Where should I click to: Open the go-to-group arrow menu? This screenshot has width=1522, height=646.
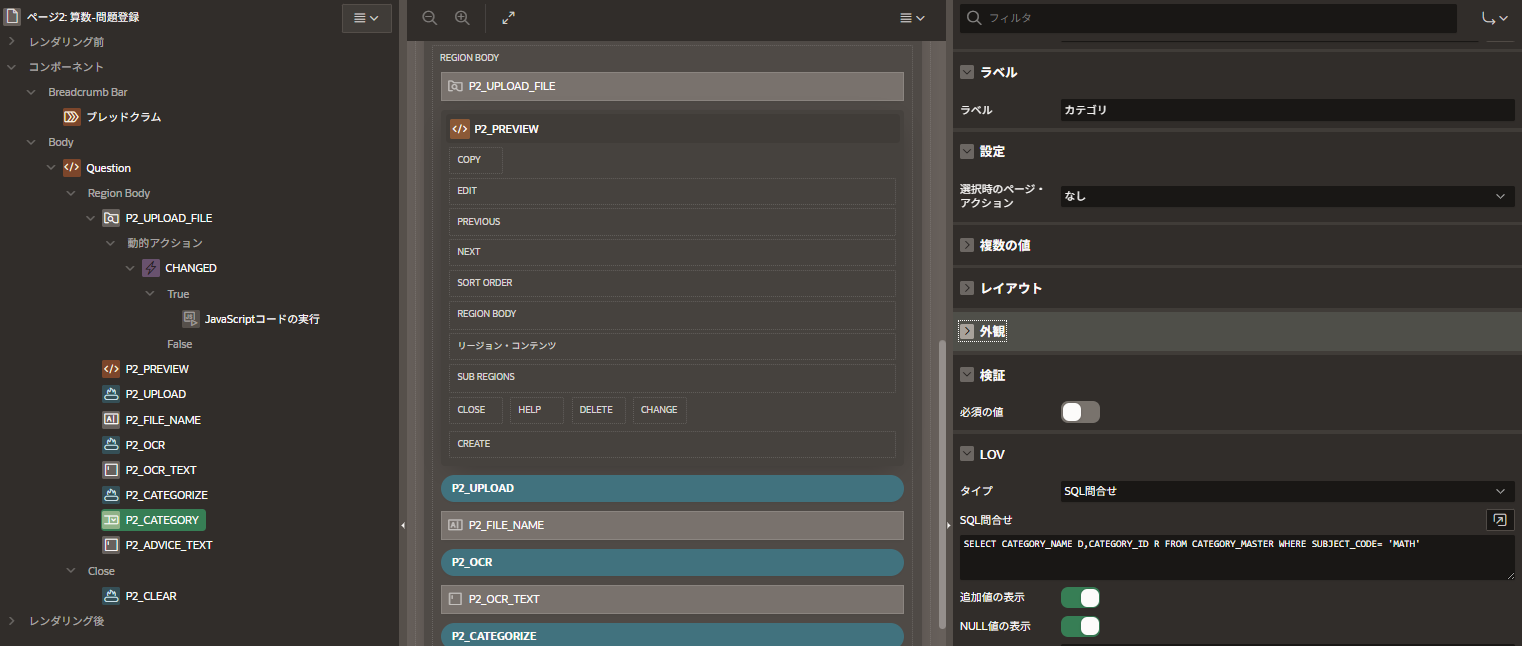(x=1496, y=18)
